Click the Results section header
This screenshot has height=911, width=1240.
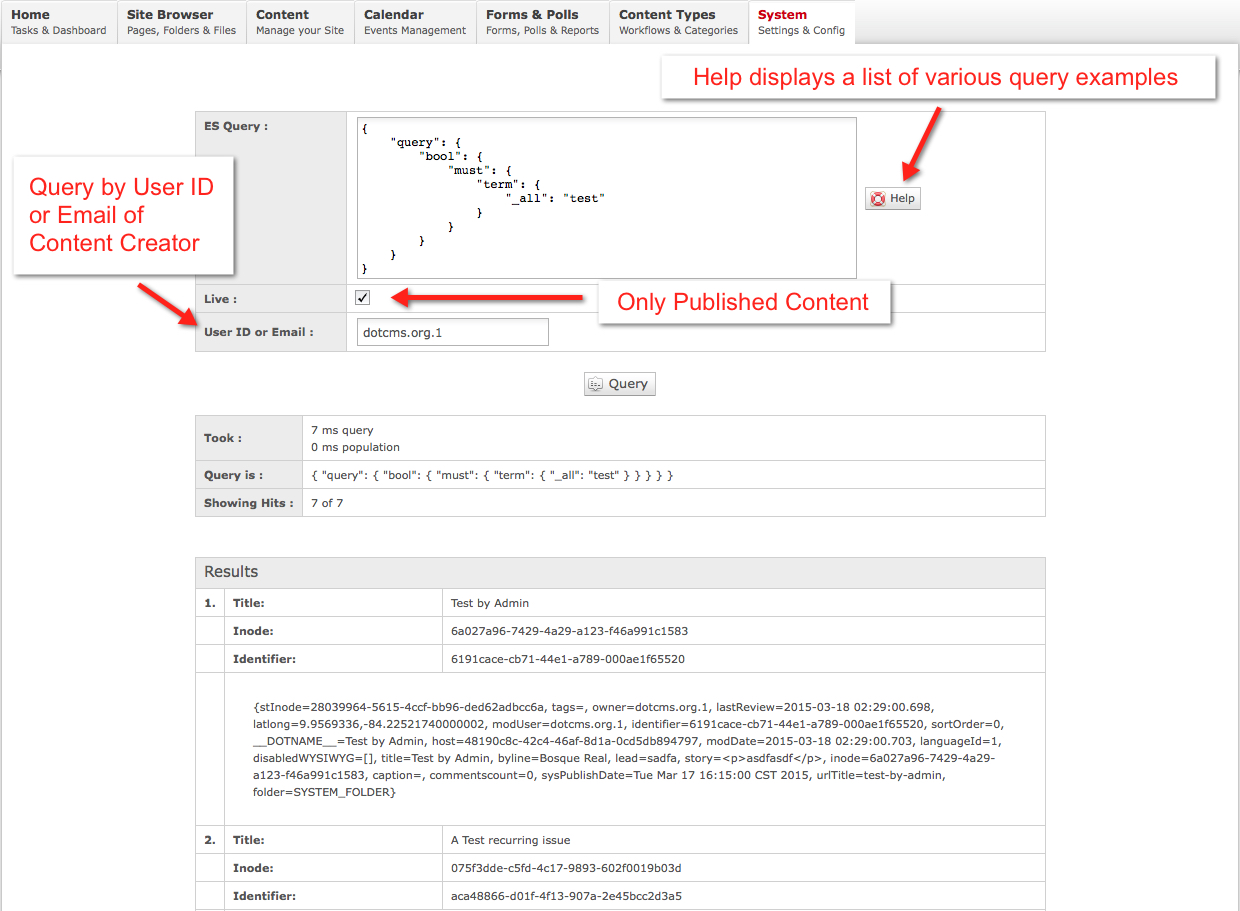coord(231,572)
